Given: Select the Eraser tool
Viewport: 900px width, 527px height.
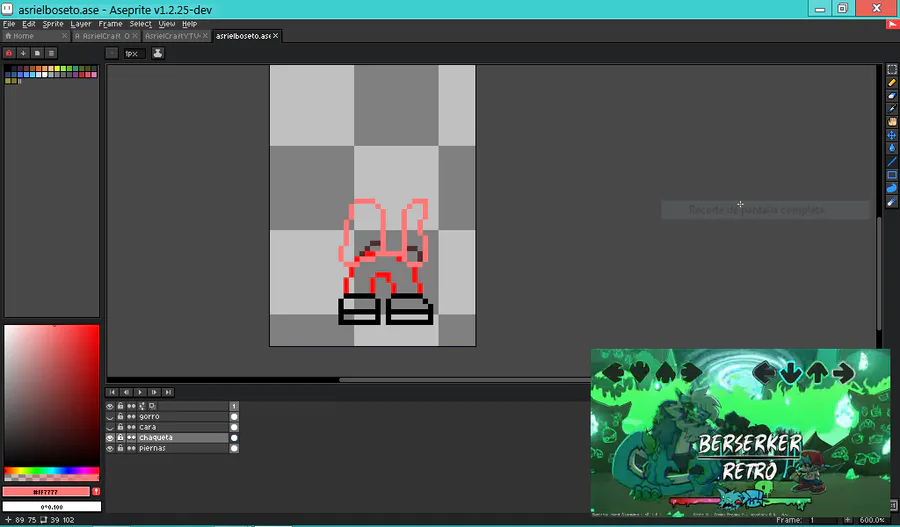Looking at the screenshot, I should coord(891,96).
